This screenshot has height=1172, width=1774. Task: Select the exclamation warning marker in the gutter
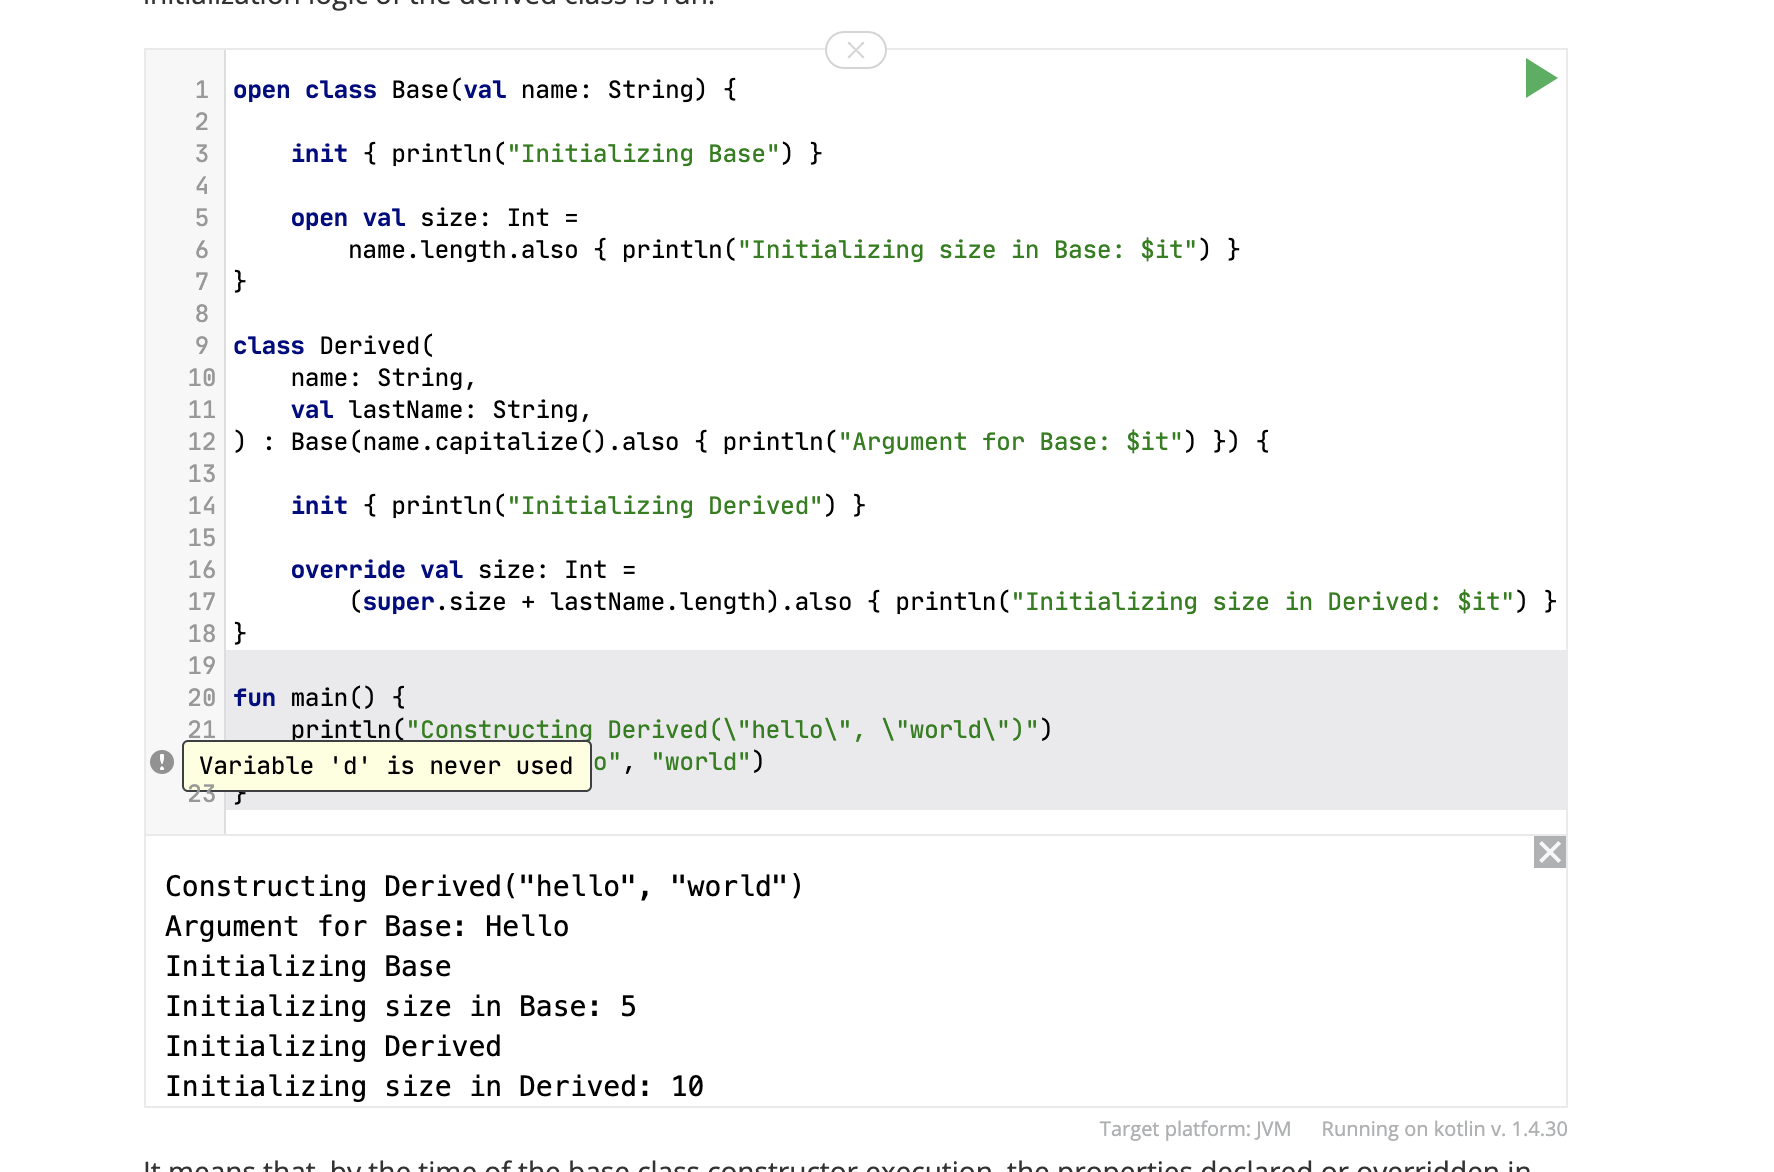161,763
